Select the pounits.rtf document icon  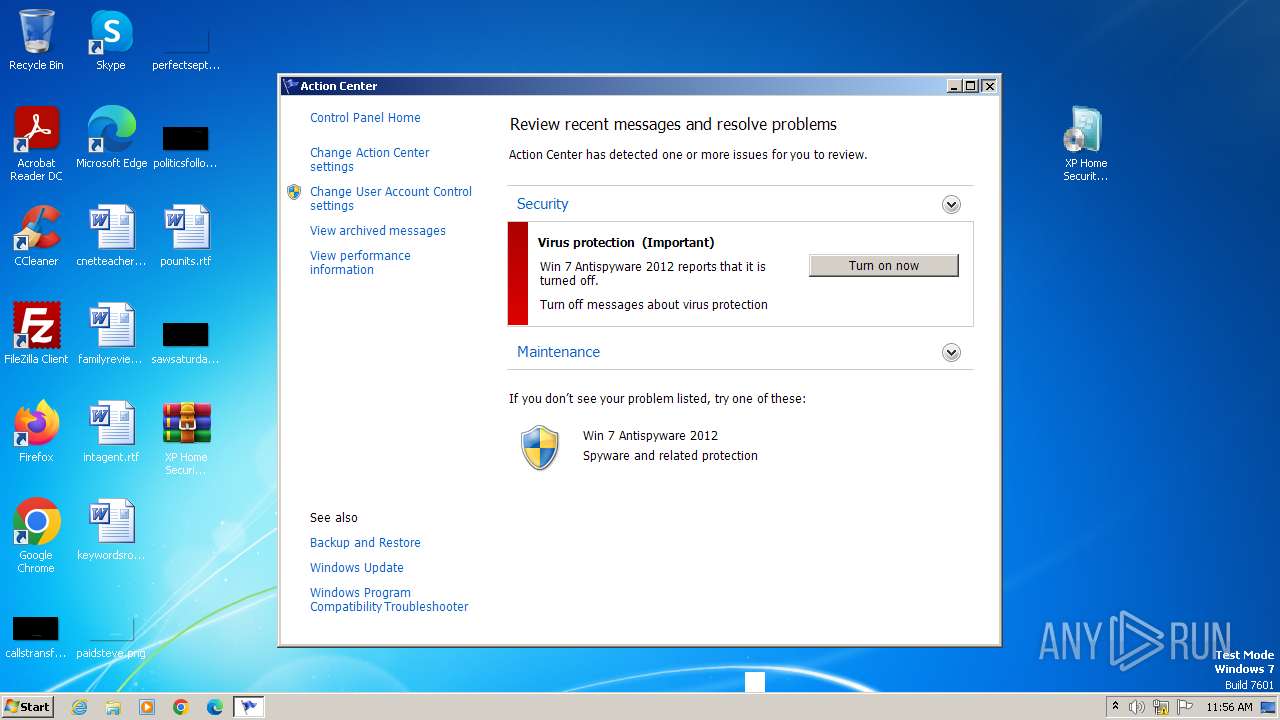click(186, 236)
